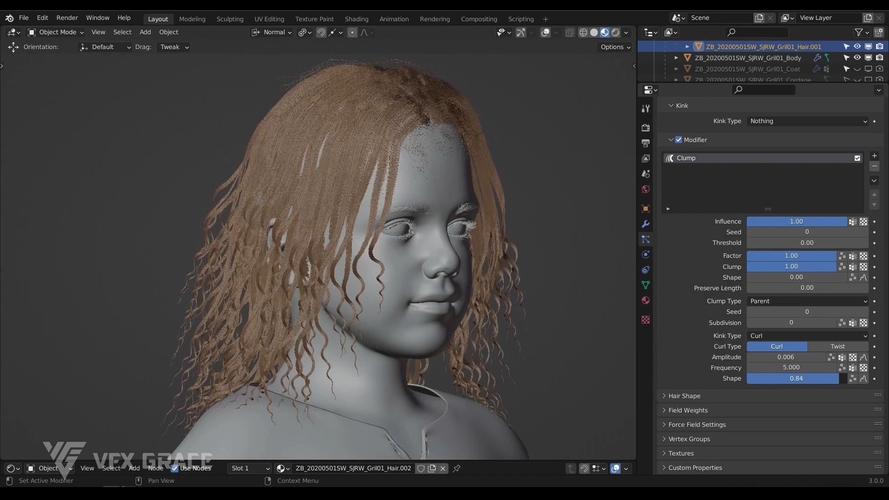
Task: Expand the Custom Properties panel
Action: point(695,468)
